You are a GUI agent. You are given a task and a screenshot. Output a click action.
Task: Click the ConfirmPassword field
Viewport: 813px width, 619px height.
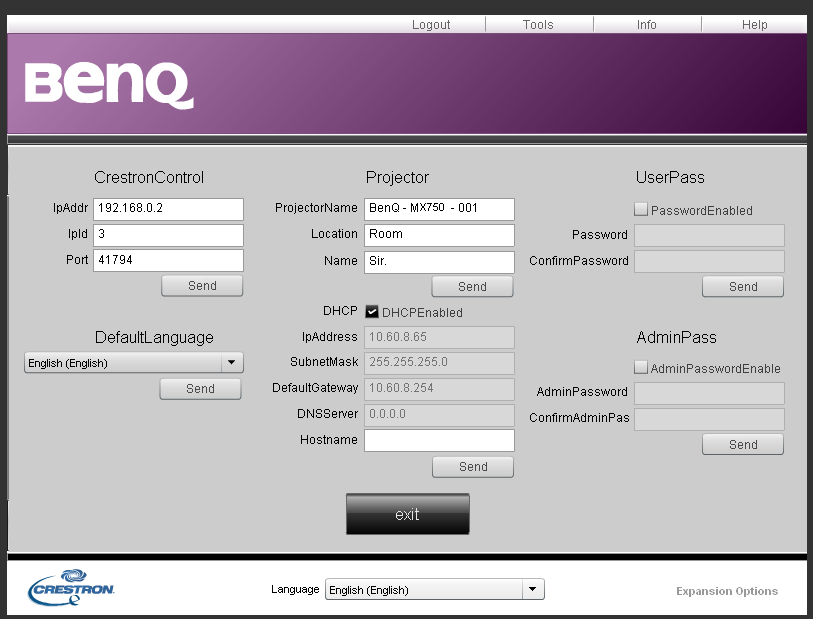tap(709, 261)
